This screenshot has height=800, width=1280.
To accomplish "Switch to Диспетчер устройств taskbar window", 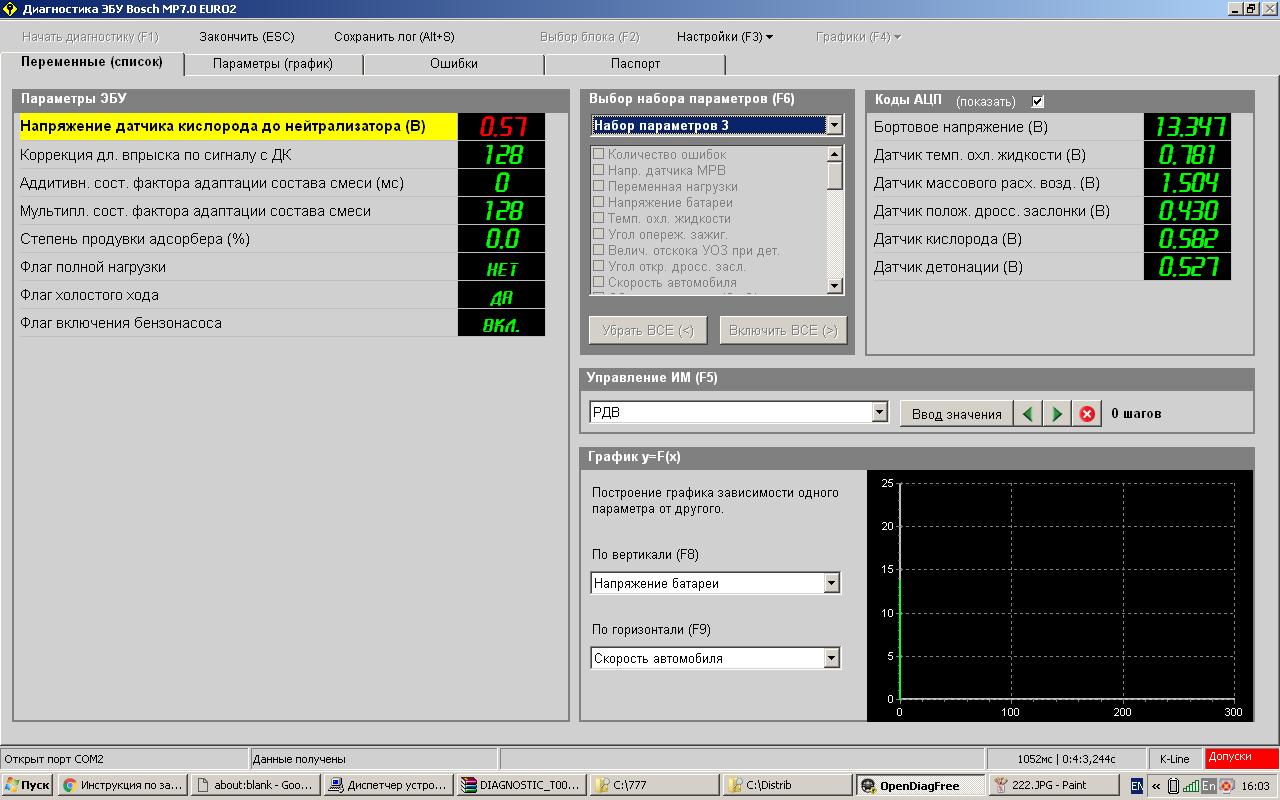I will point(389,785).
